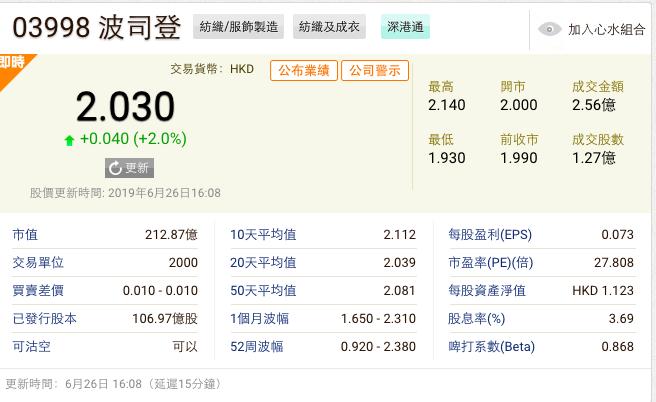Screen dimensions: 656x402
Task: Click the 10天平均值 label
Action: [x=263, y=235]
